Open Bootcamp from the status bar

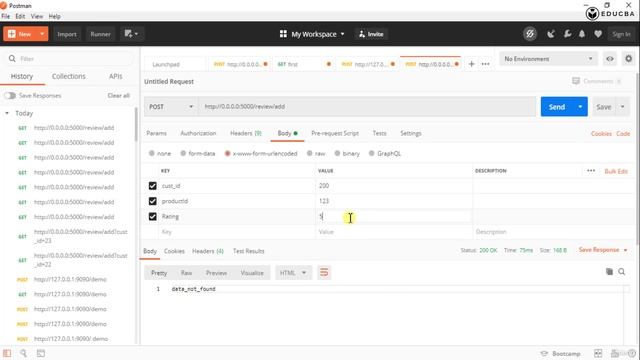point(560,353)
